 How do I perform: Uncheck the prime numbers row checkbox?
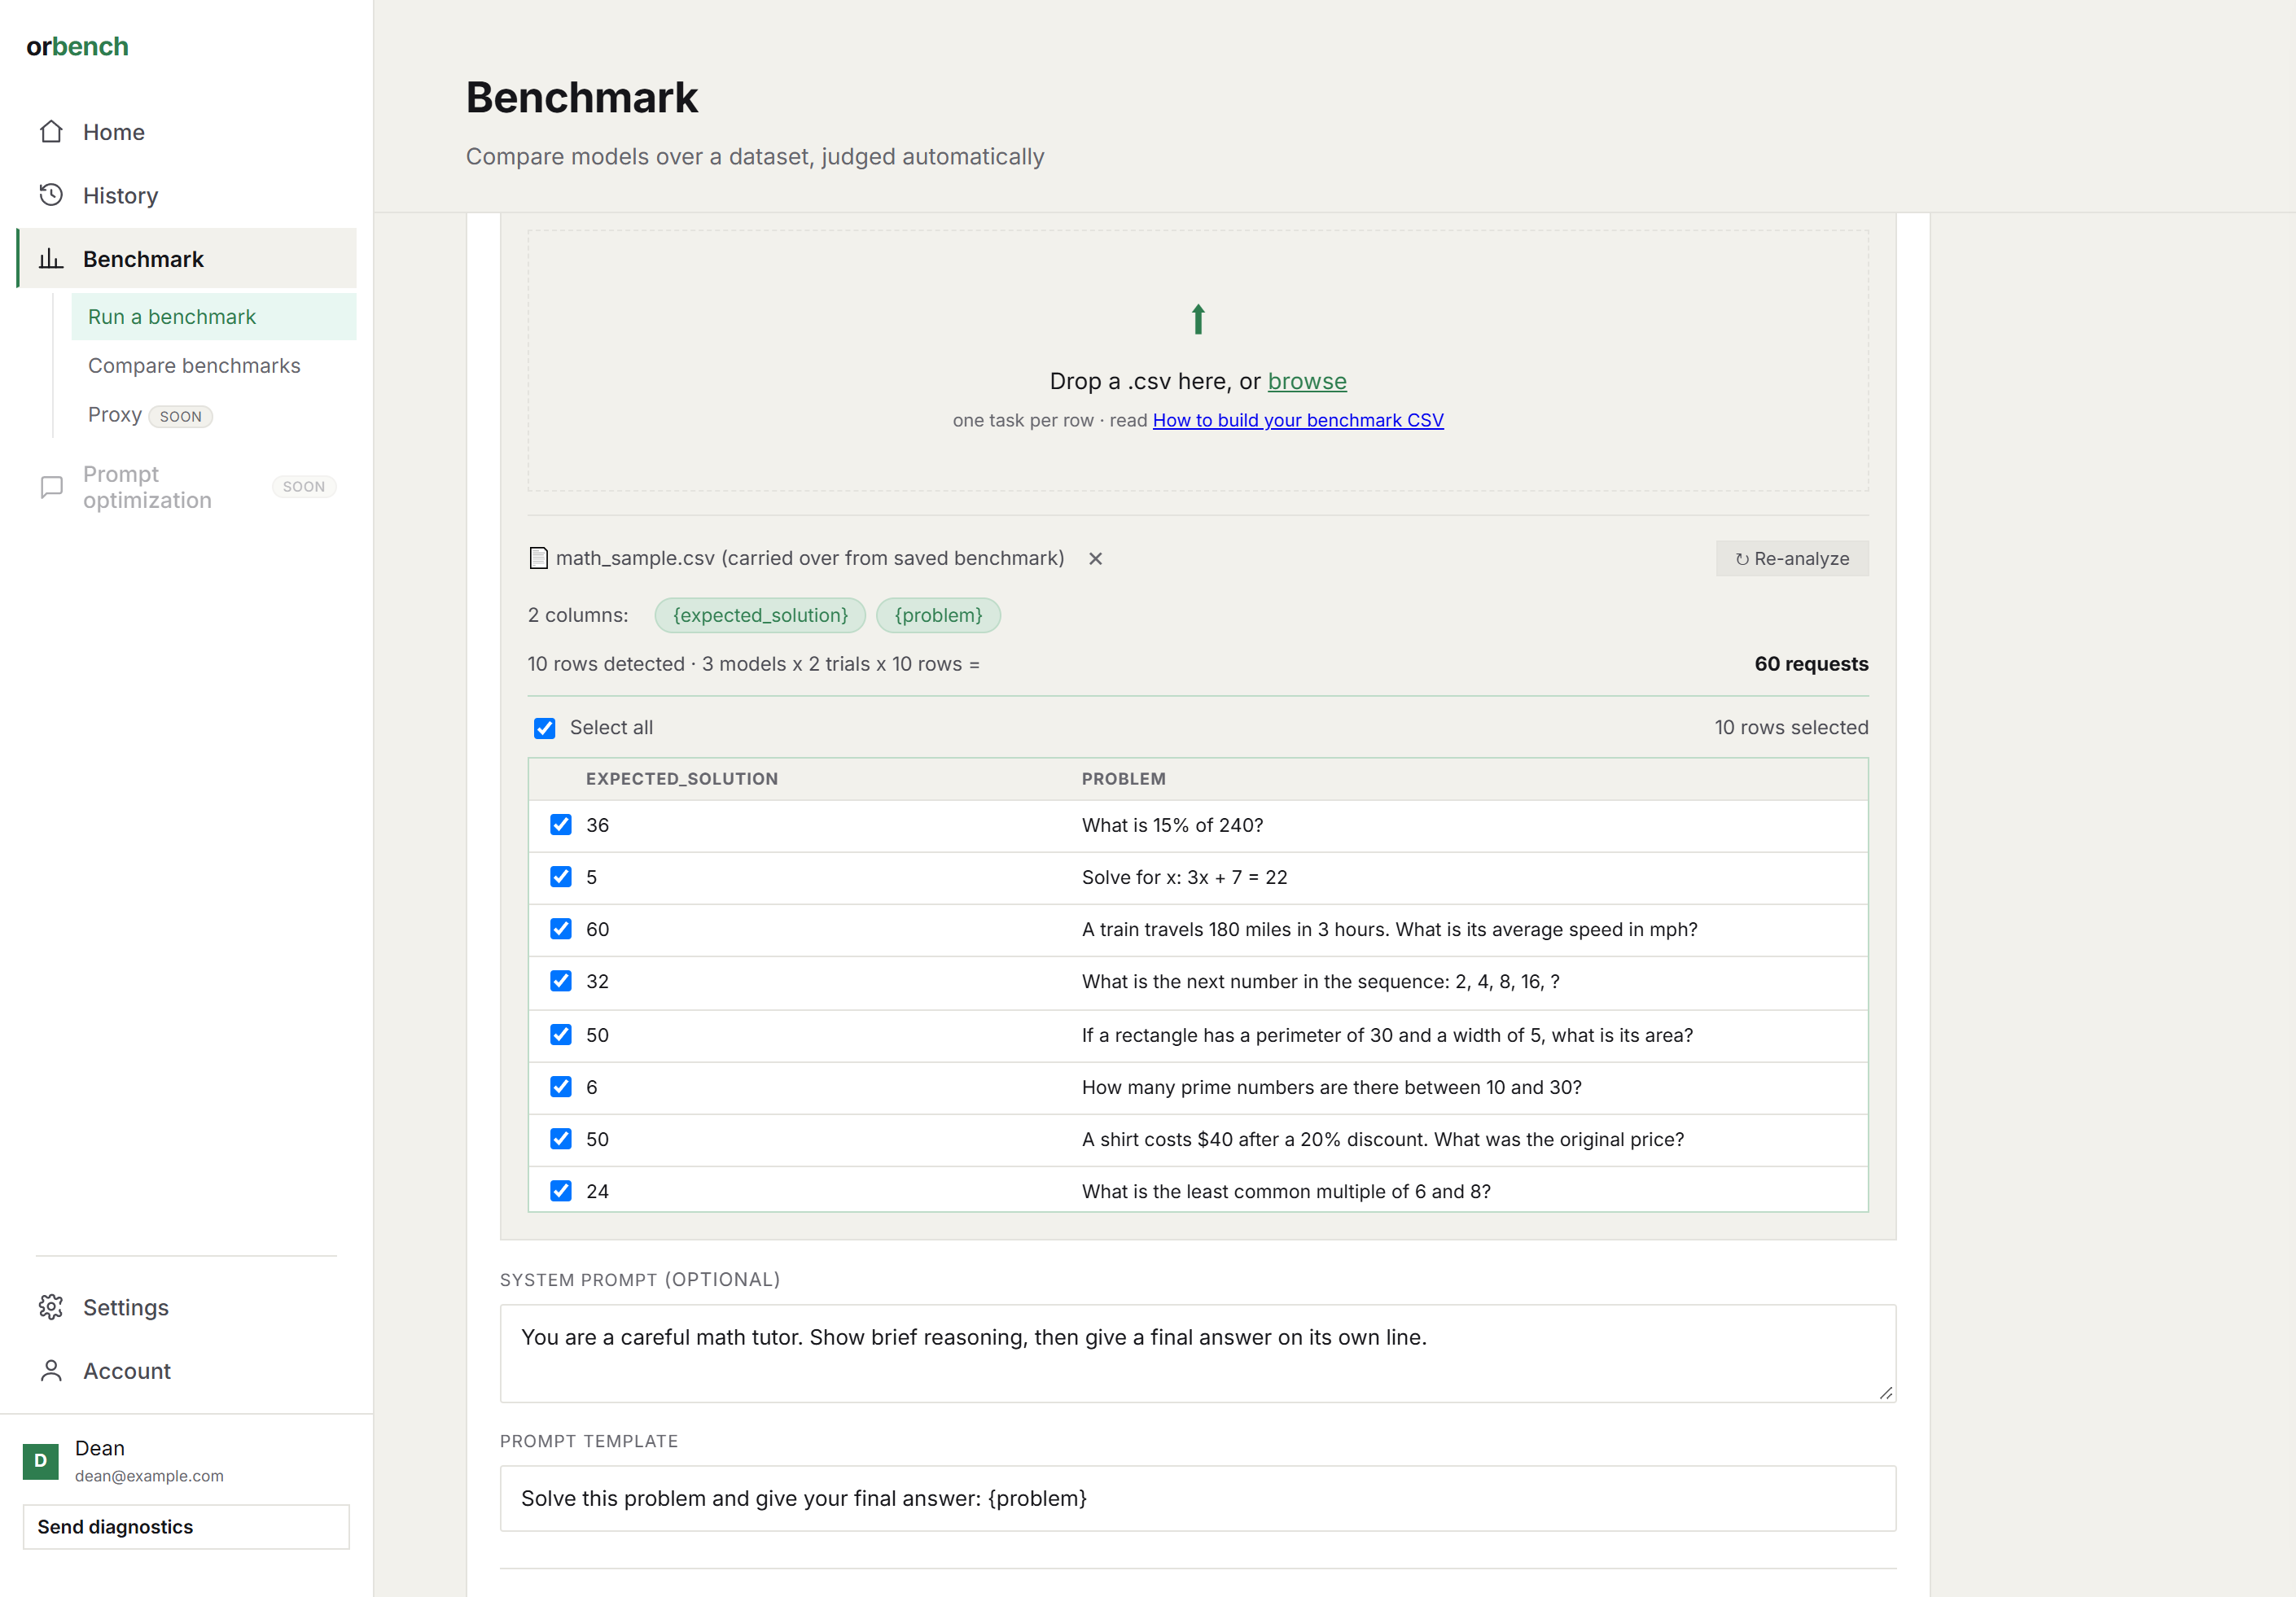[x=561, y=1087]
